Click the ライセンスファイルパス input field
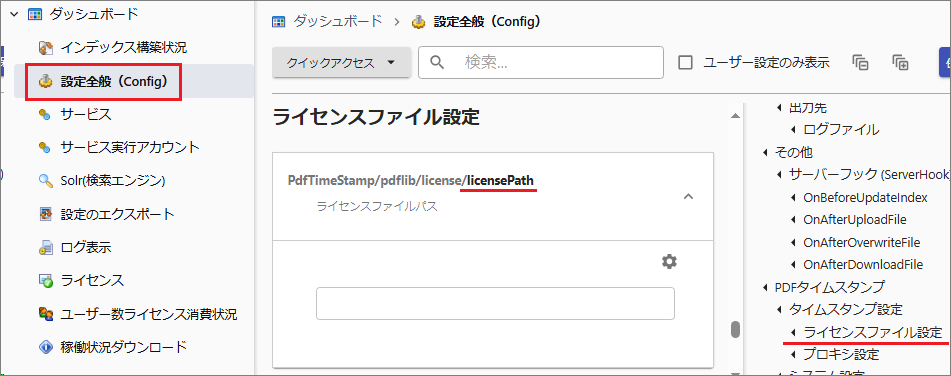This screenshot has width=951, height=376. (495, 303)
